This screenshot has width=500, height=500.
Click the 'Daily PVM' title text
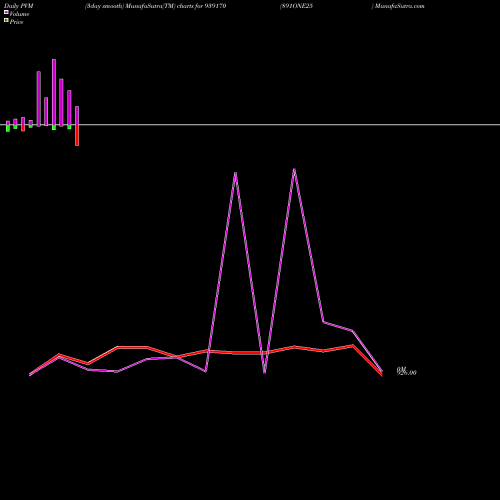point(19,6)
